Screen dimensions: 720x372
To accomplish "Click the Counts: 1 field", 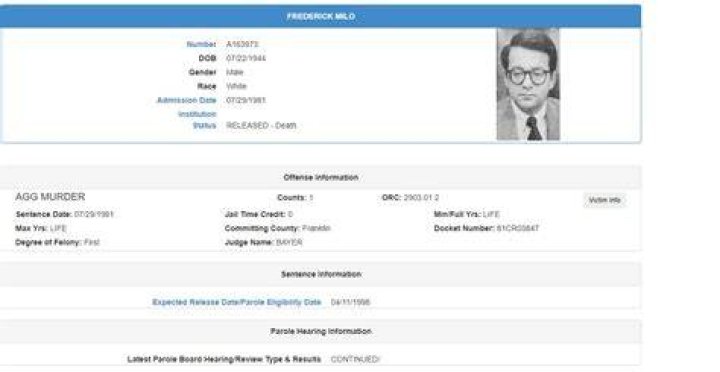I will [x=295, y=197].
